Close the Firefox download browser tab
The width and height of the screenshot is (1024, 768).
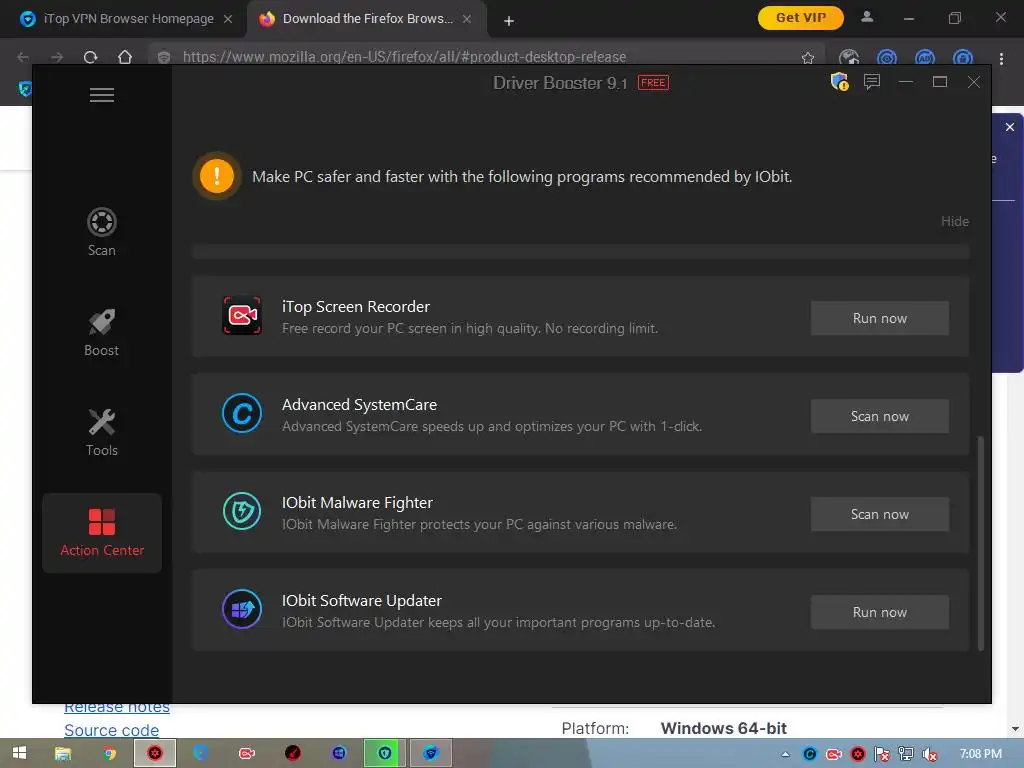[x=467, y=19]
